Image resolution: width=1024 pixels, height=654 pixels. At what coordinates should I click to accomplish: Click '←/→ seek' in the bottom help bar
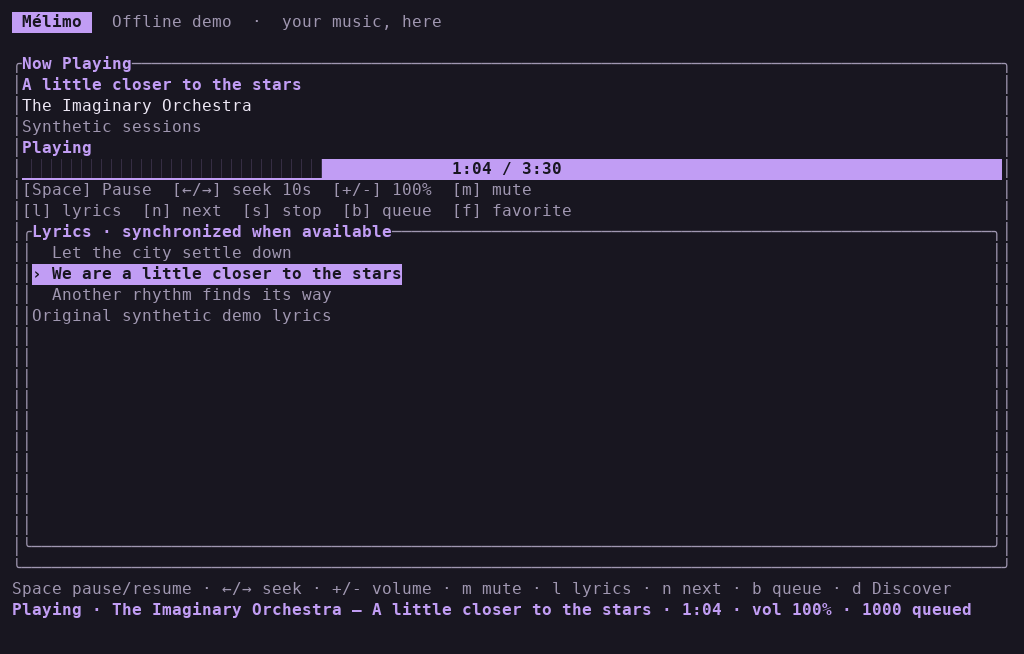[x=262, y=589]
